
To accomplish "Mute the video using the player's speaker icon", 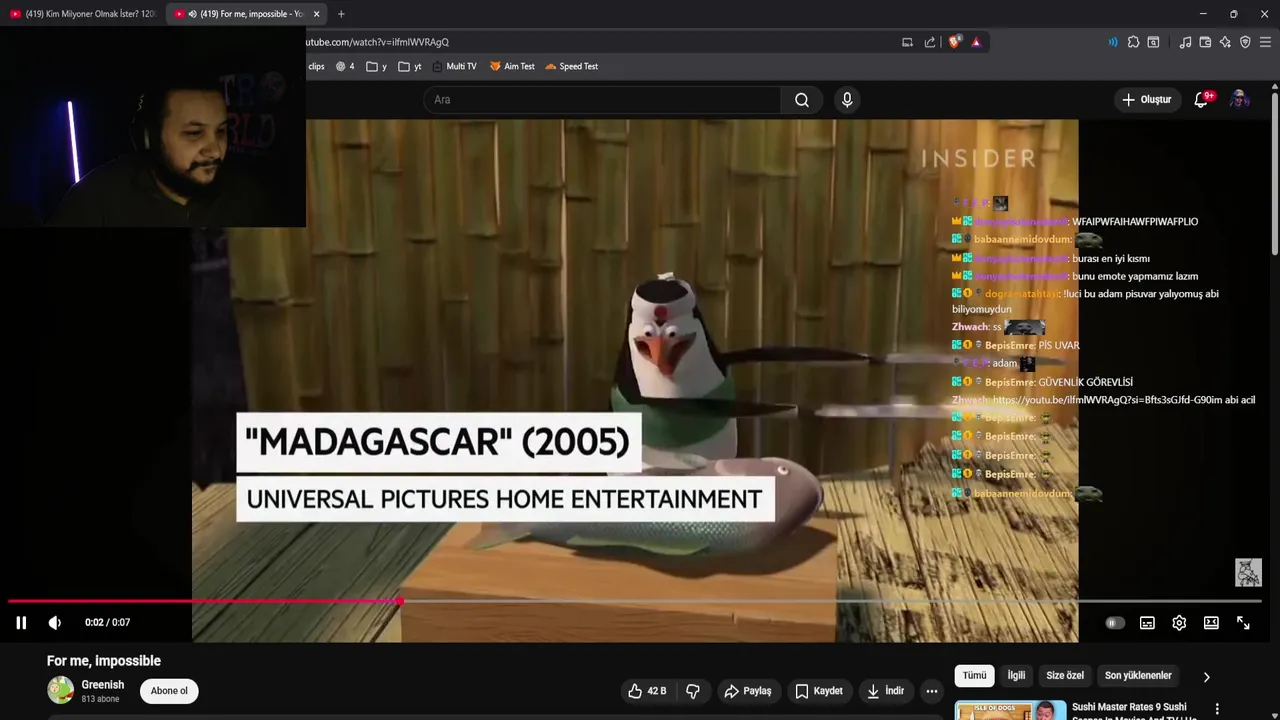I will coord(55,622).
